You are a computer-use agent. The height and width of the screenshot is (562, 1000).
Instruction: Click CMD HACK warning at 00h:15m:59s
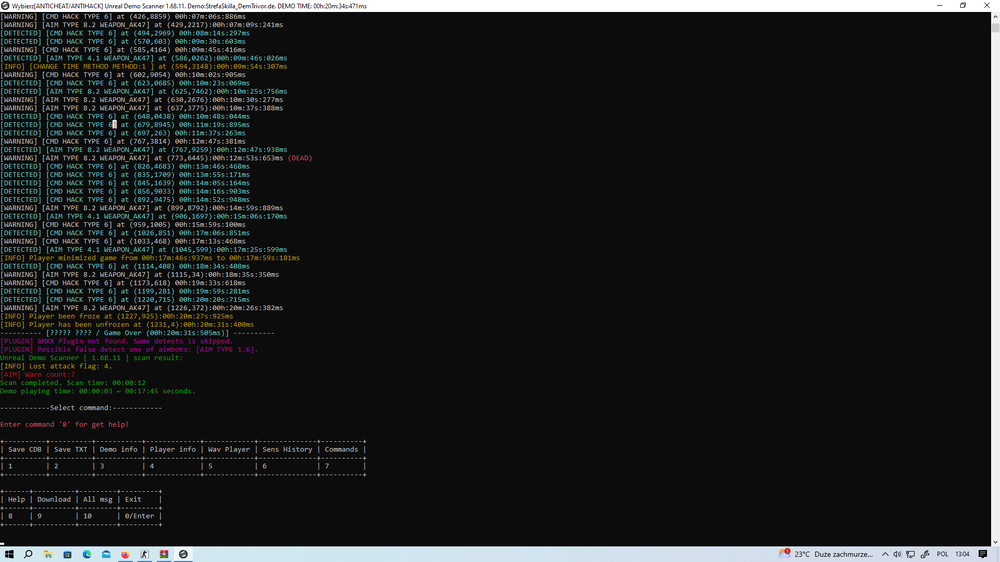[x=123, y=225]
